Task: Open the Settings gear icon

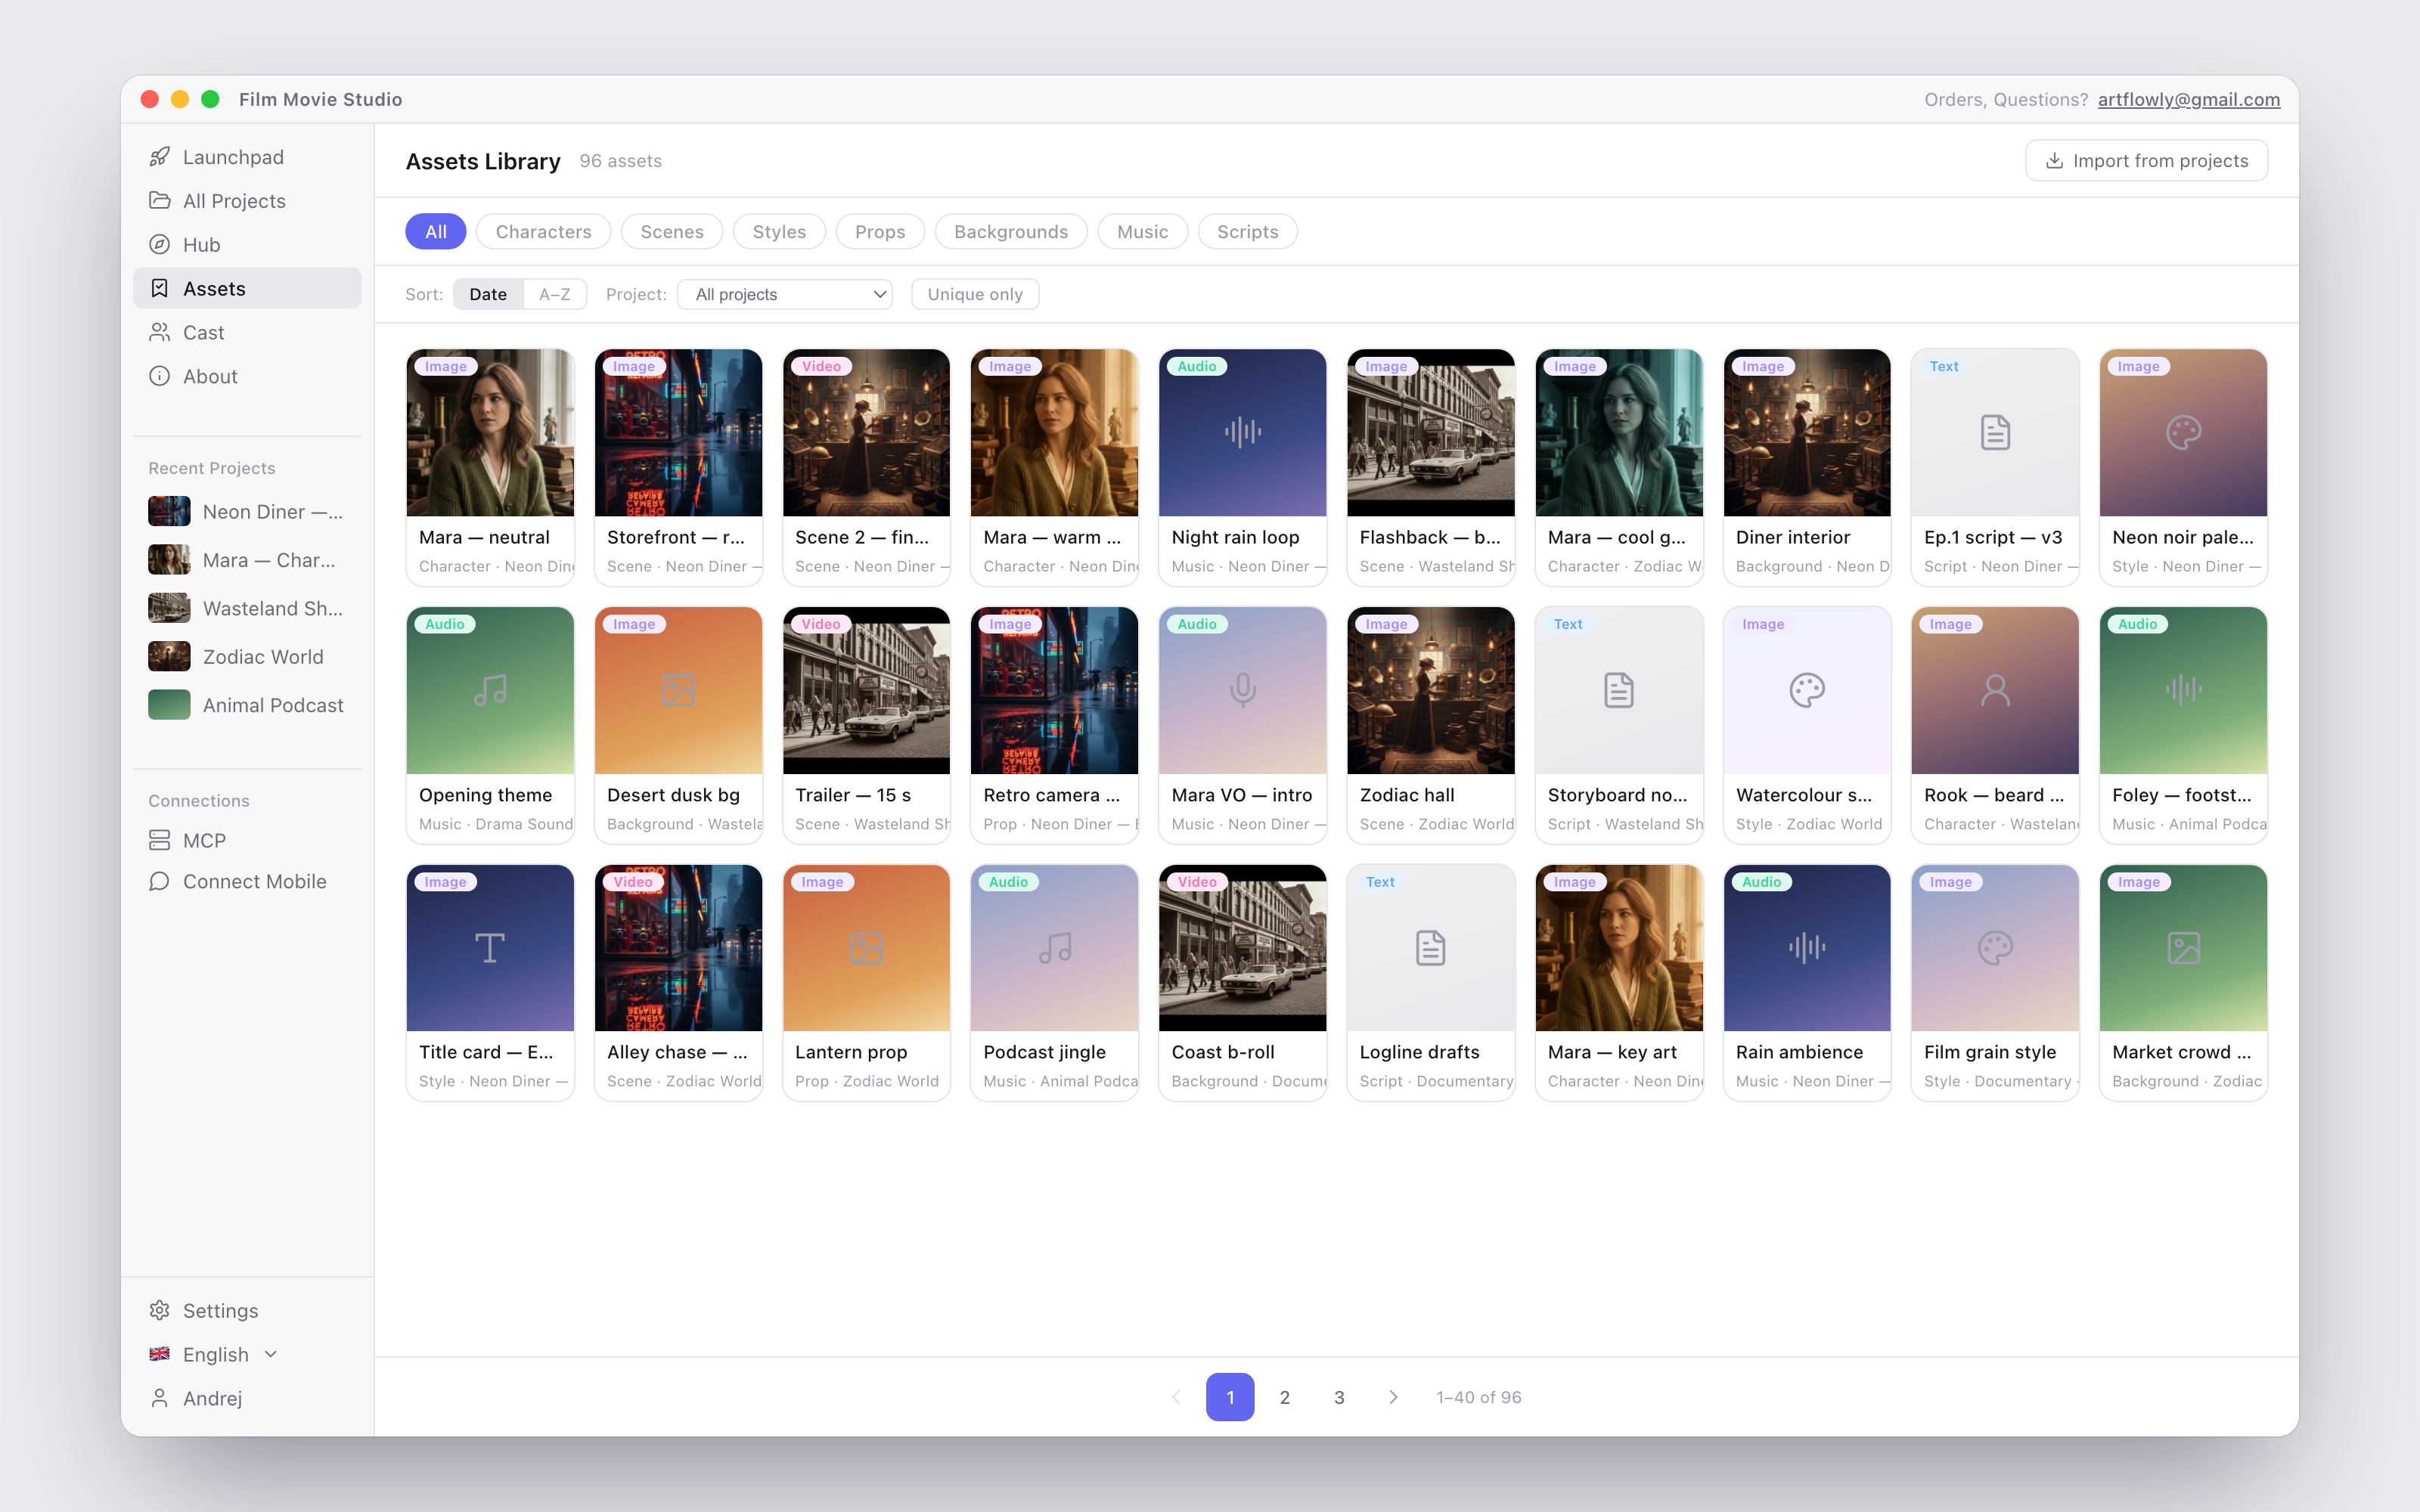Action: click(159, 1310)
